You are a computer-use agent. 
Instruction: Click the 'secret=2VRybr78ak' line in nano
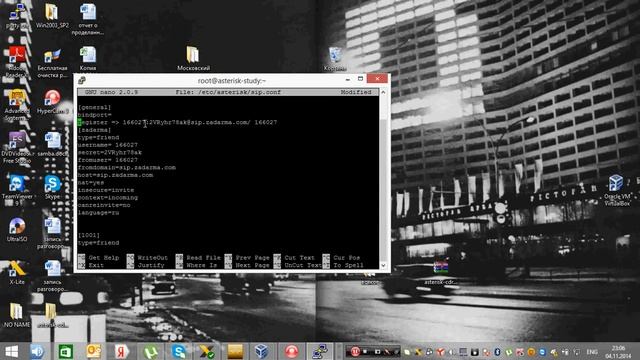[110, 152]
